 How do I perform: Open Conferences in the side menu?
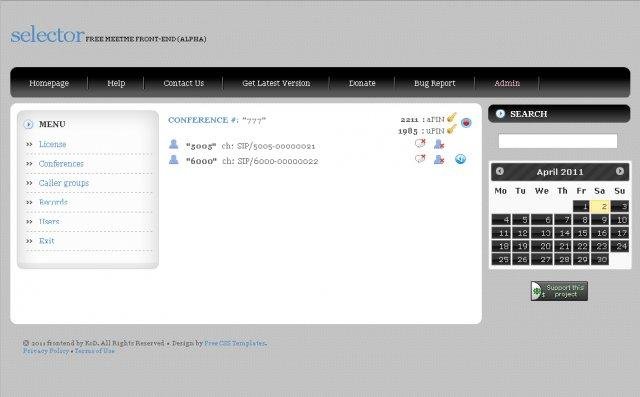click(x=61, y=164)
